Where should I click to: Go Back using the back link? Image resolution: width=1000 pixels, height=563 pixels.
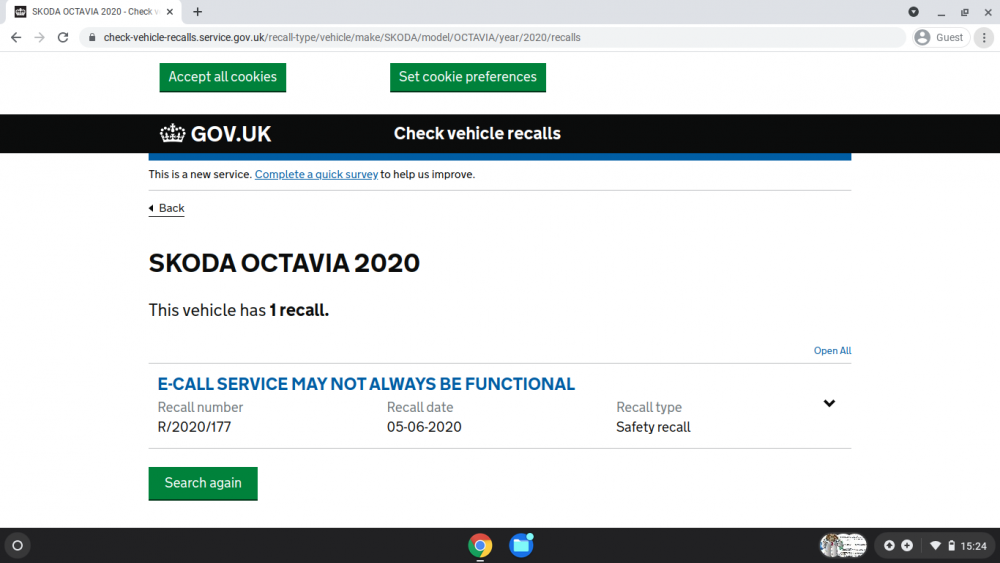tap(166, 208)
